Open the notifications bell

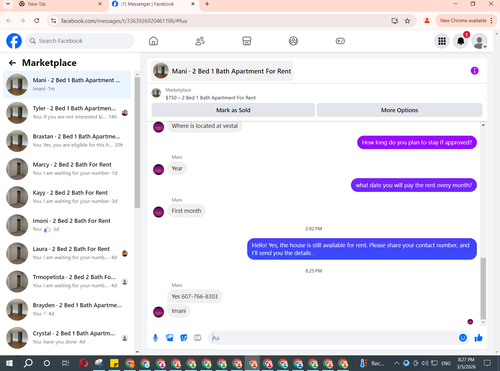coord(461,41)
